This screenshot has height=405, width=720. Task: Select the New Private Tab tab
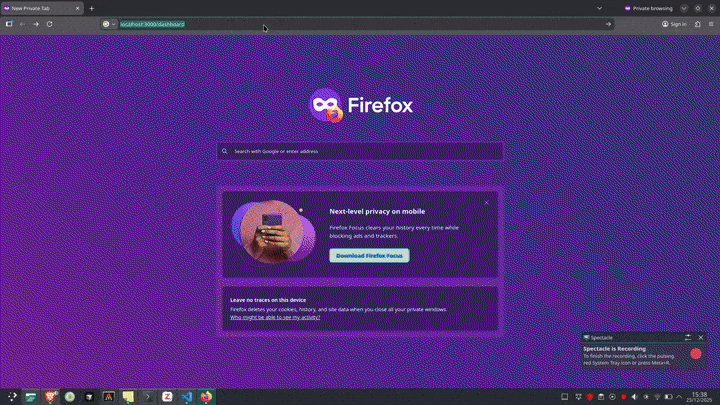point(41,8)
